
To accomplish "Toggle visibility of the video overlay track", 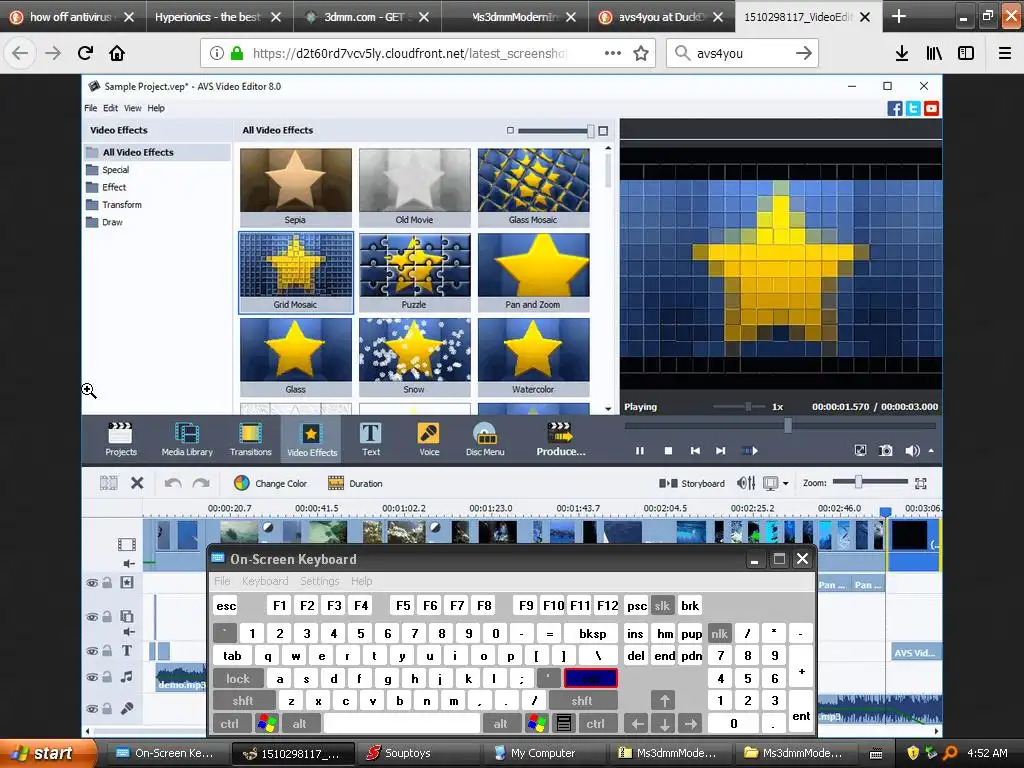I will tap(92, 616).
